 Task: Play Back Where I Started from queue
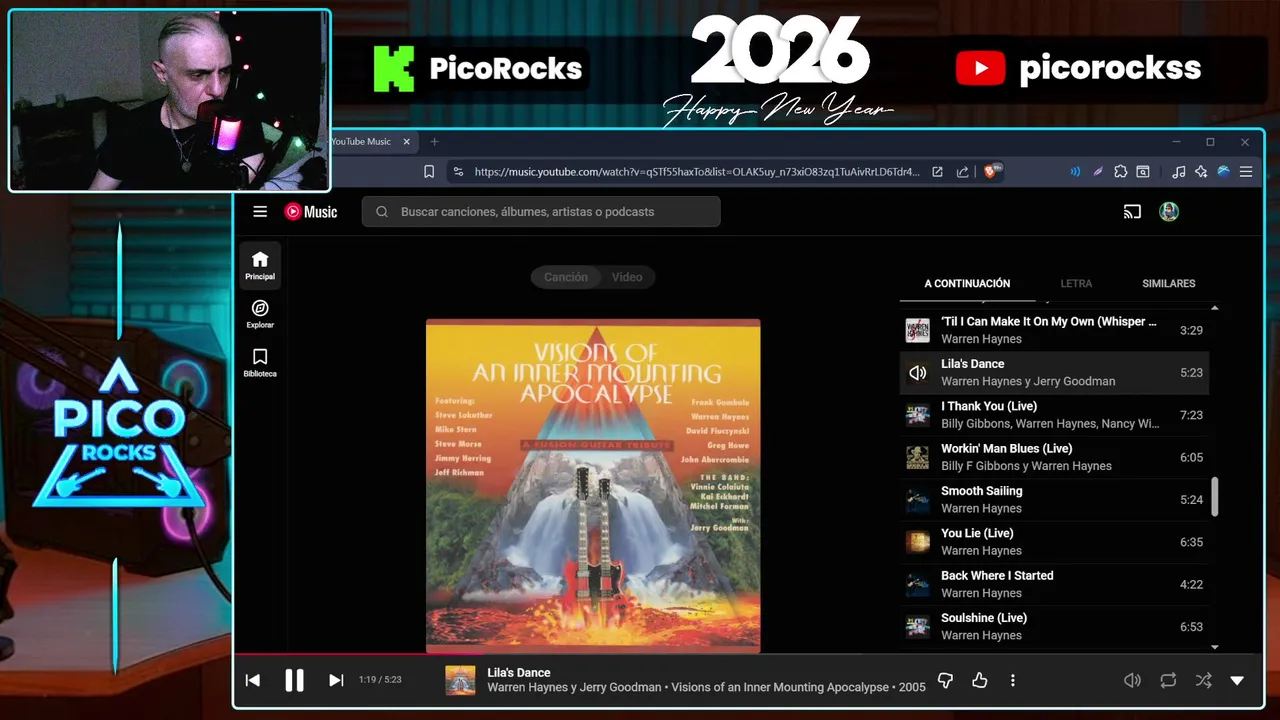tap(1055, 584)
